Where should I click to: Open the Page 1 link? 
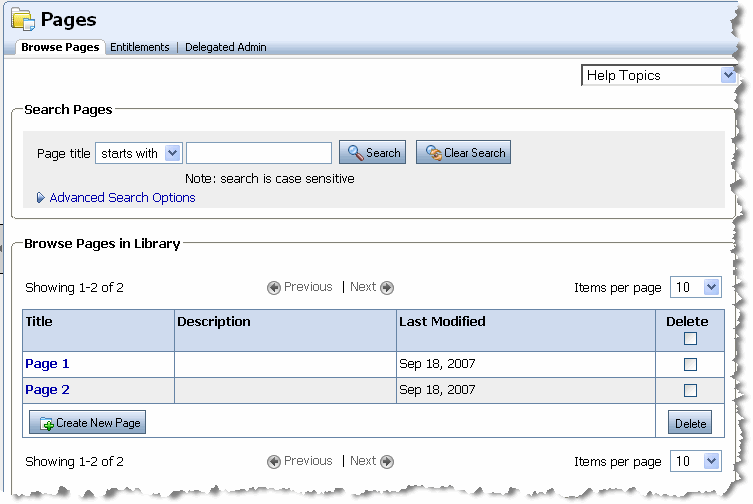pyautogui.click(x=47, y=364)
